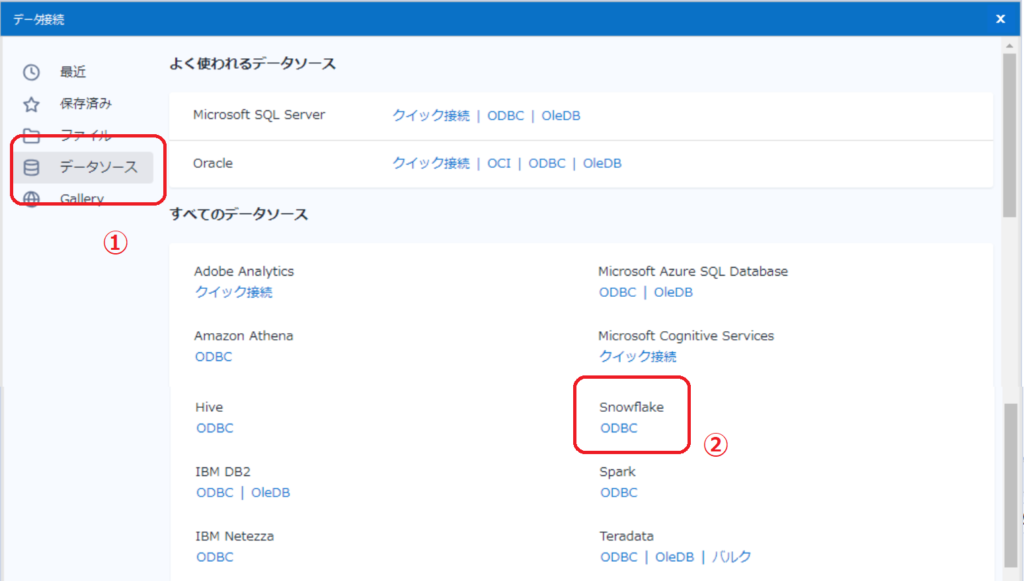1024x581 pixels.
Task: Choose OleDB connection for Oracle
Action: [x=602, y=163]
